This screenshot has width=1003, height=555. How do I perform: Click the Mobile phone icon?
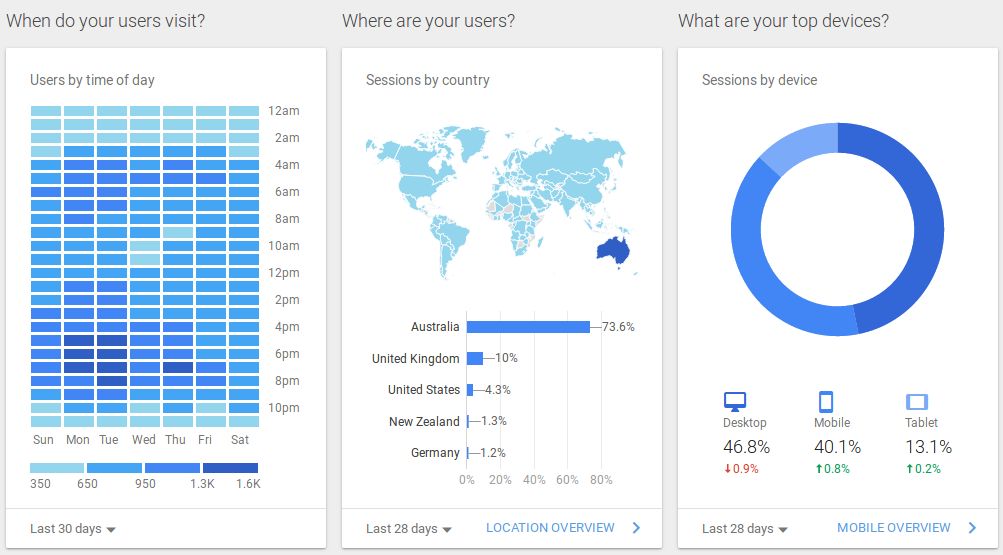coord(826,402)
